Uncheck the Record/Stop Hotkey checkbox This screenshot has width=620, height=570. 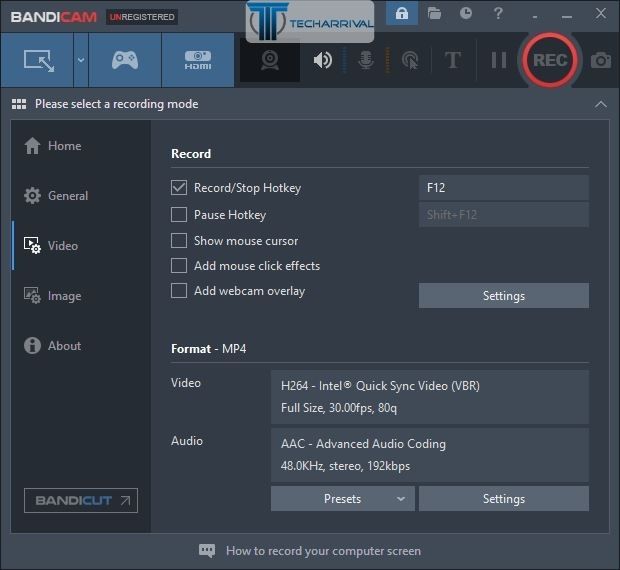coord(179,187)
